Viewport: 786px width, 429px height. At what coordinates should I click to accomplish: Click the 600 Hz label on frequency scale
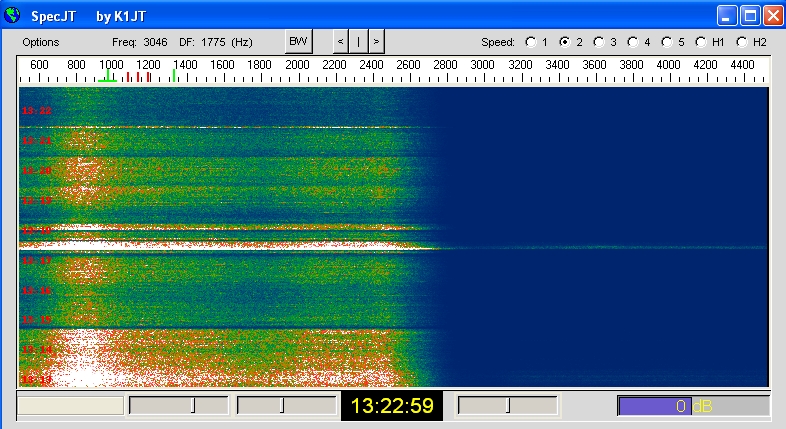coord(39,65)
